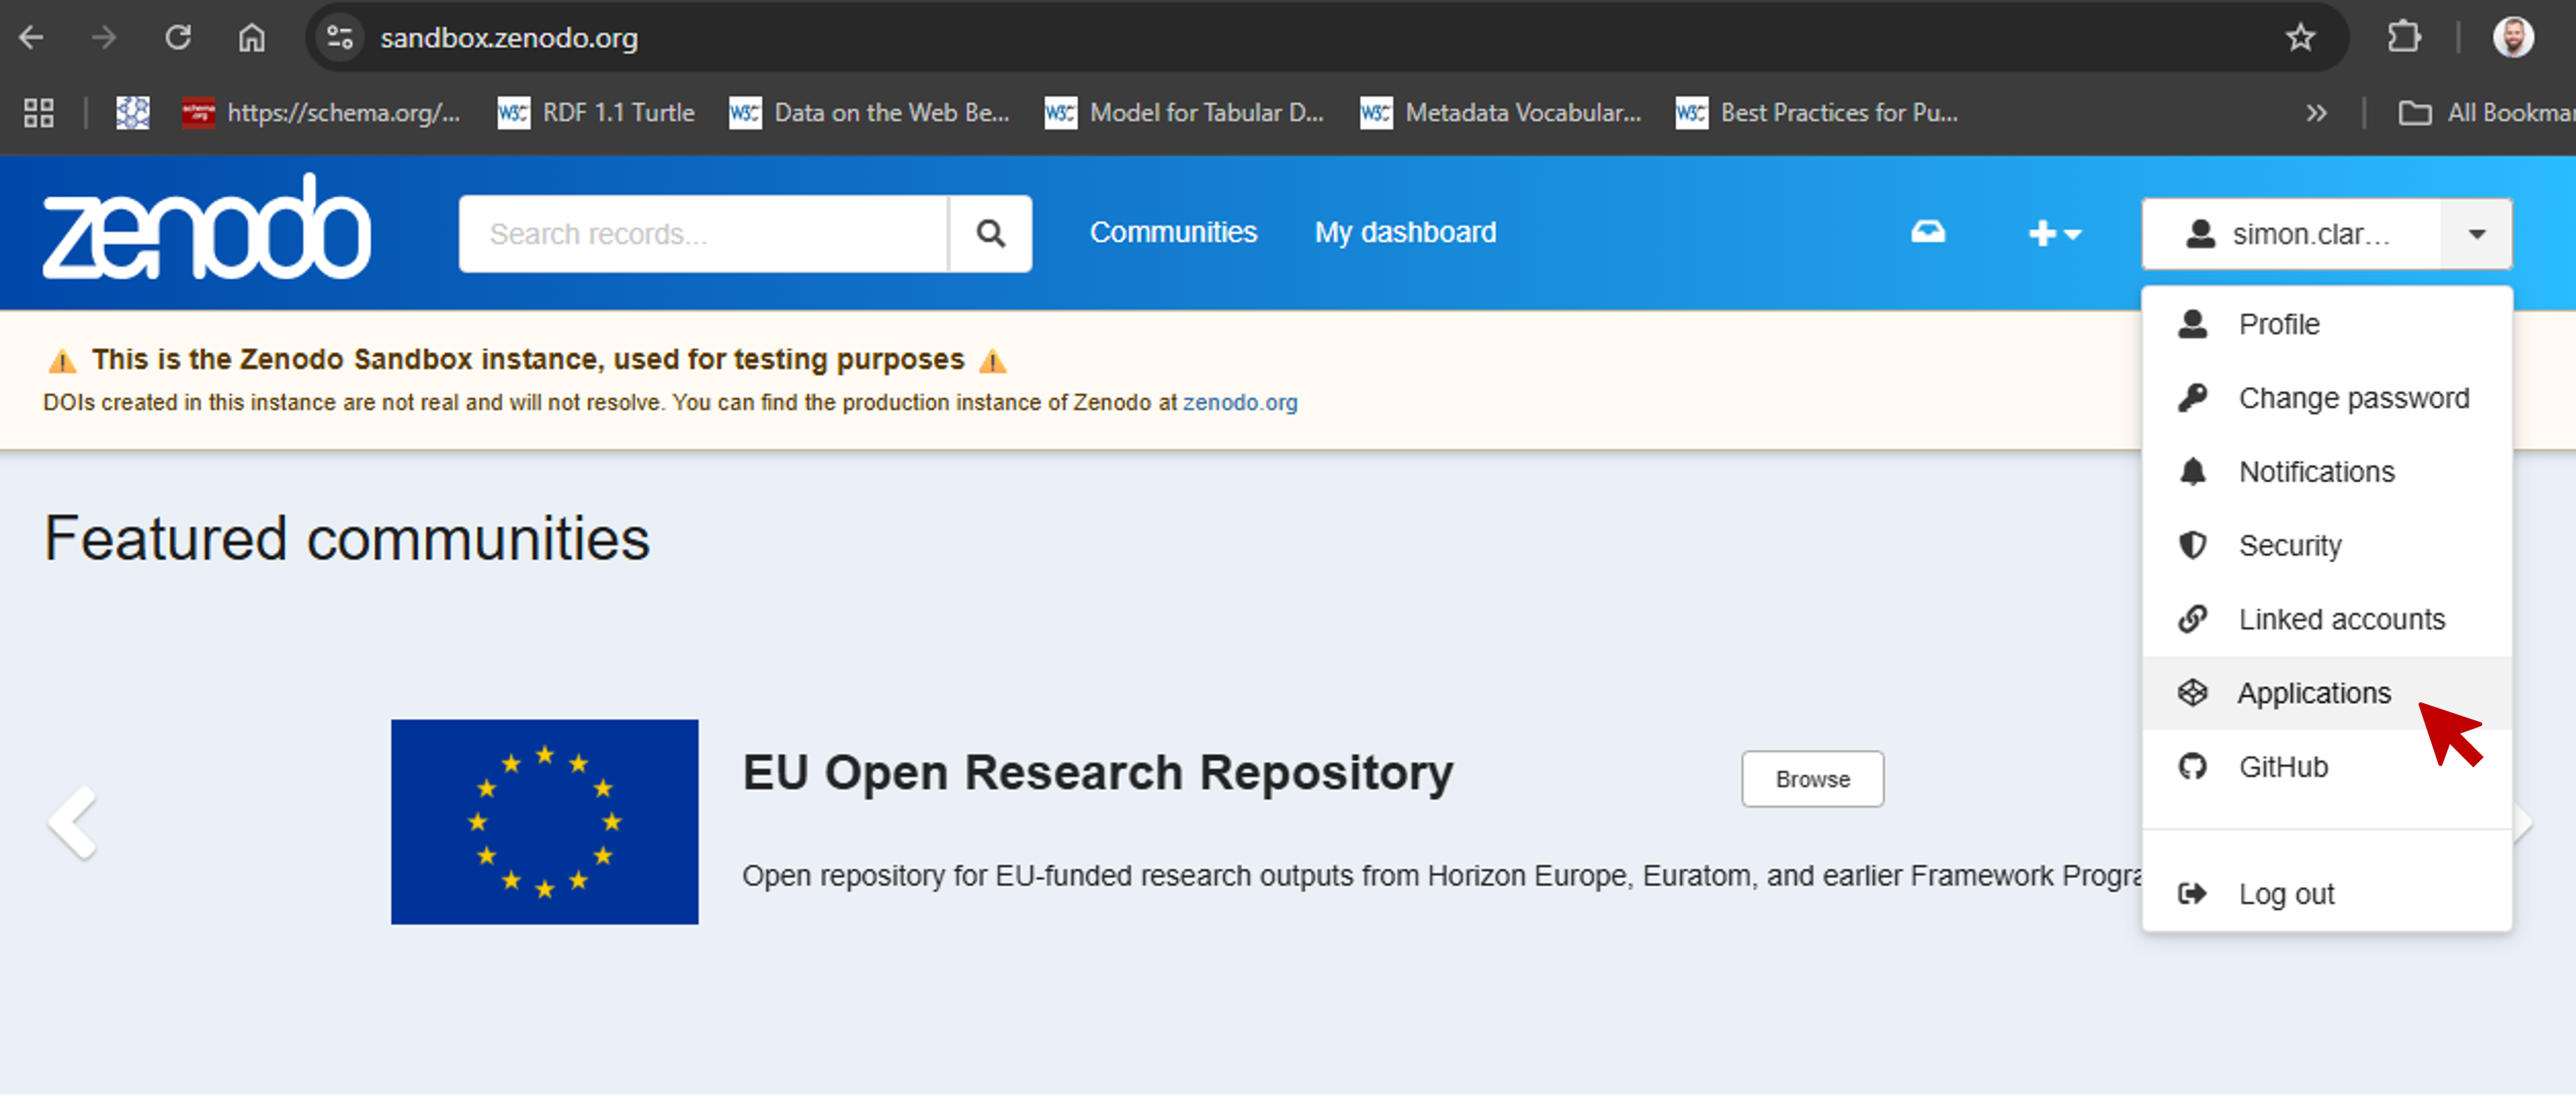Open the Communities navigation link
2576x1117 pixels.
[1173, 232]
